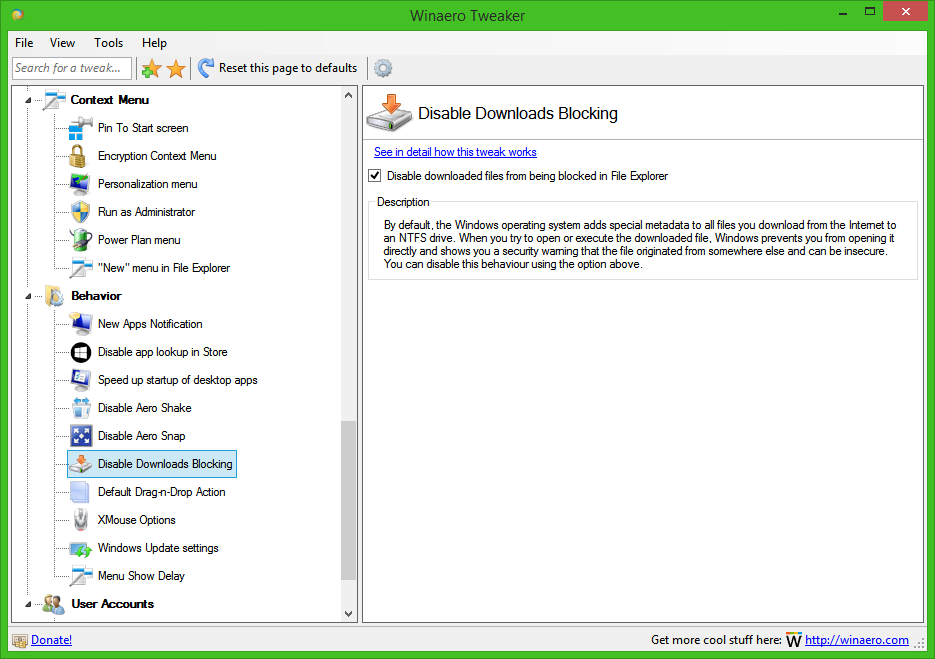
Task: Click the Disable Aero Snap icon
Action: click(81, 436)
